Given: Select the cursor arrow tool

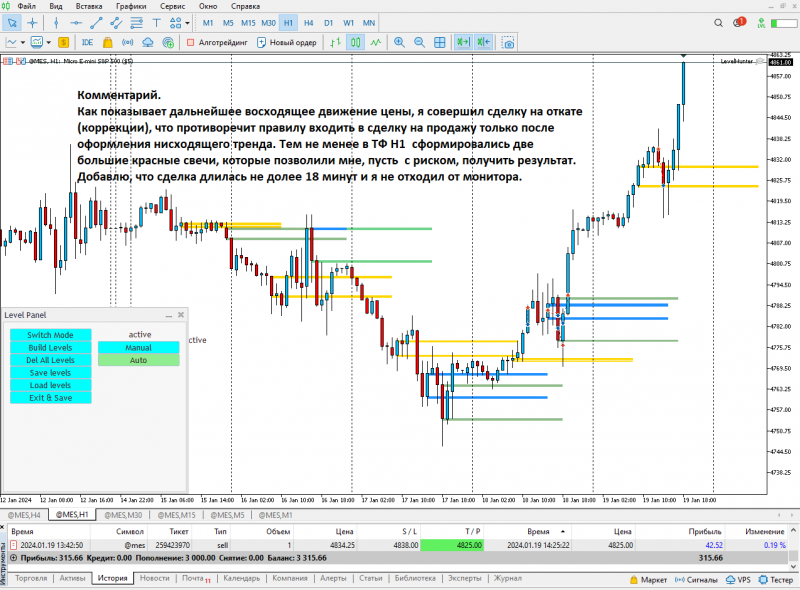Looking at the screenshot, I should click(12, 23).
